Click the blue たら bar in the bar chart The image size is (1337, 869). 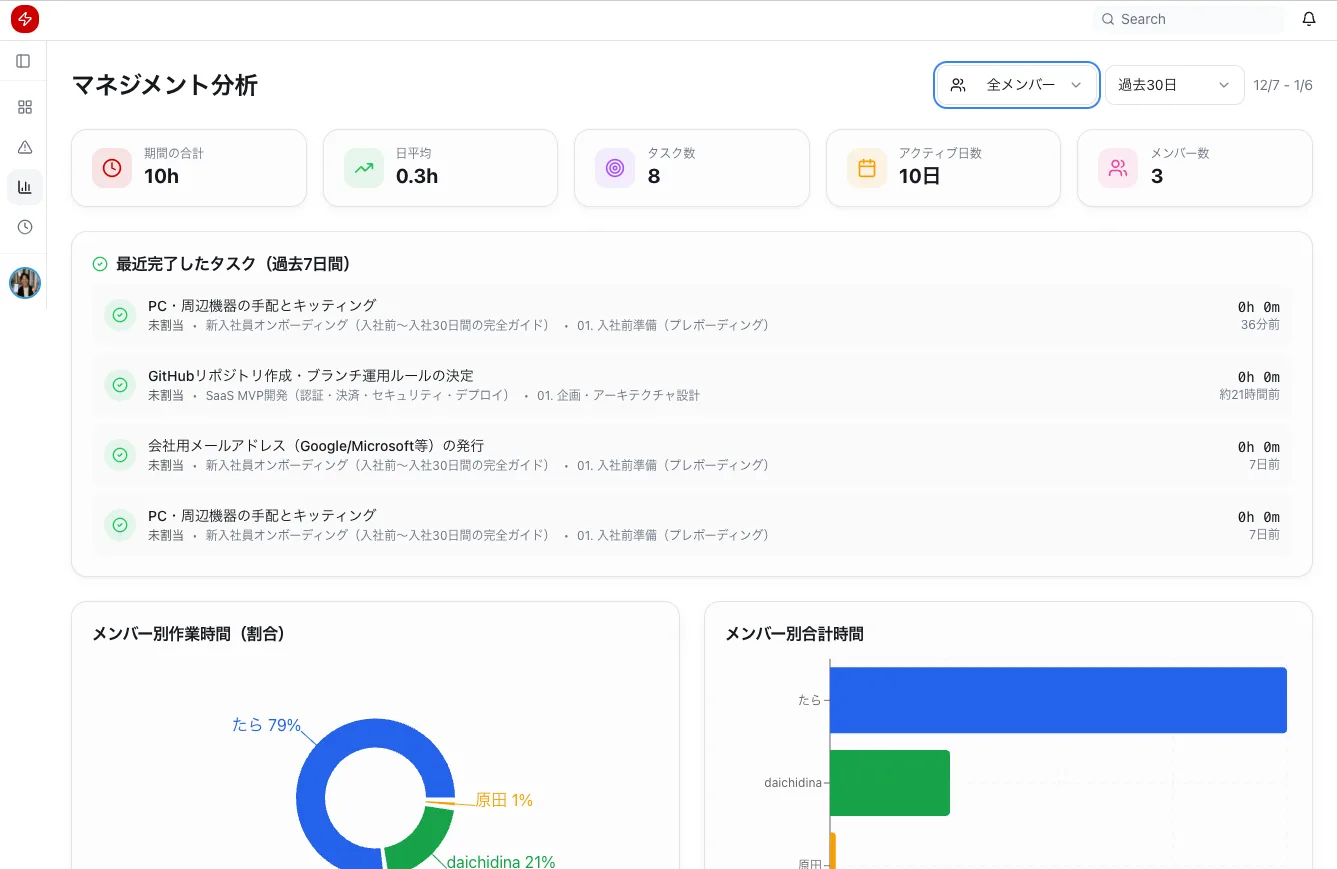click(1058, 700)
